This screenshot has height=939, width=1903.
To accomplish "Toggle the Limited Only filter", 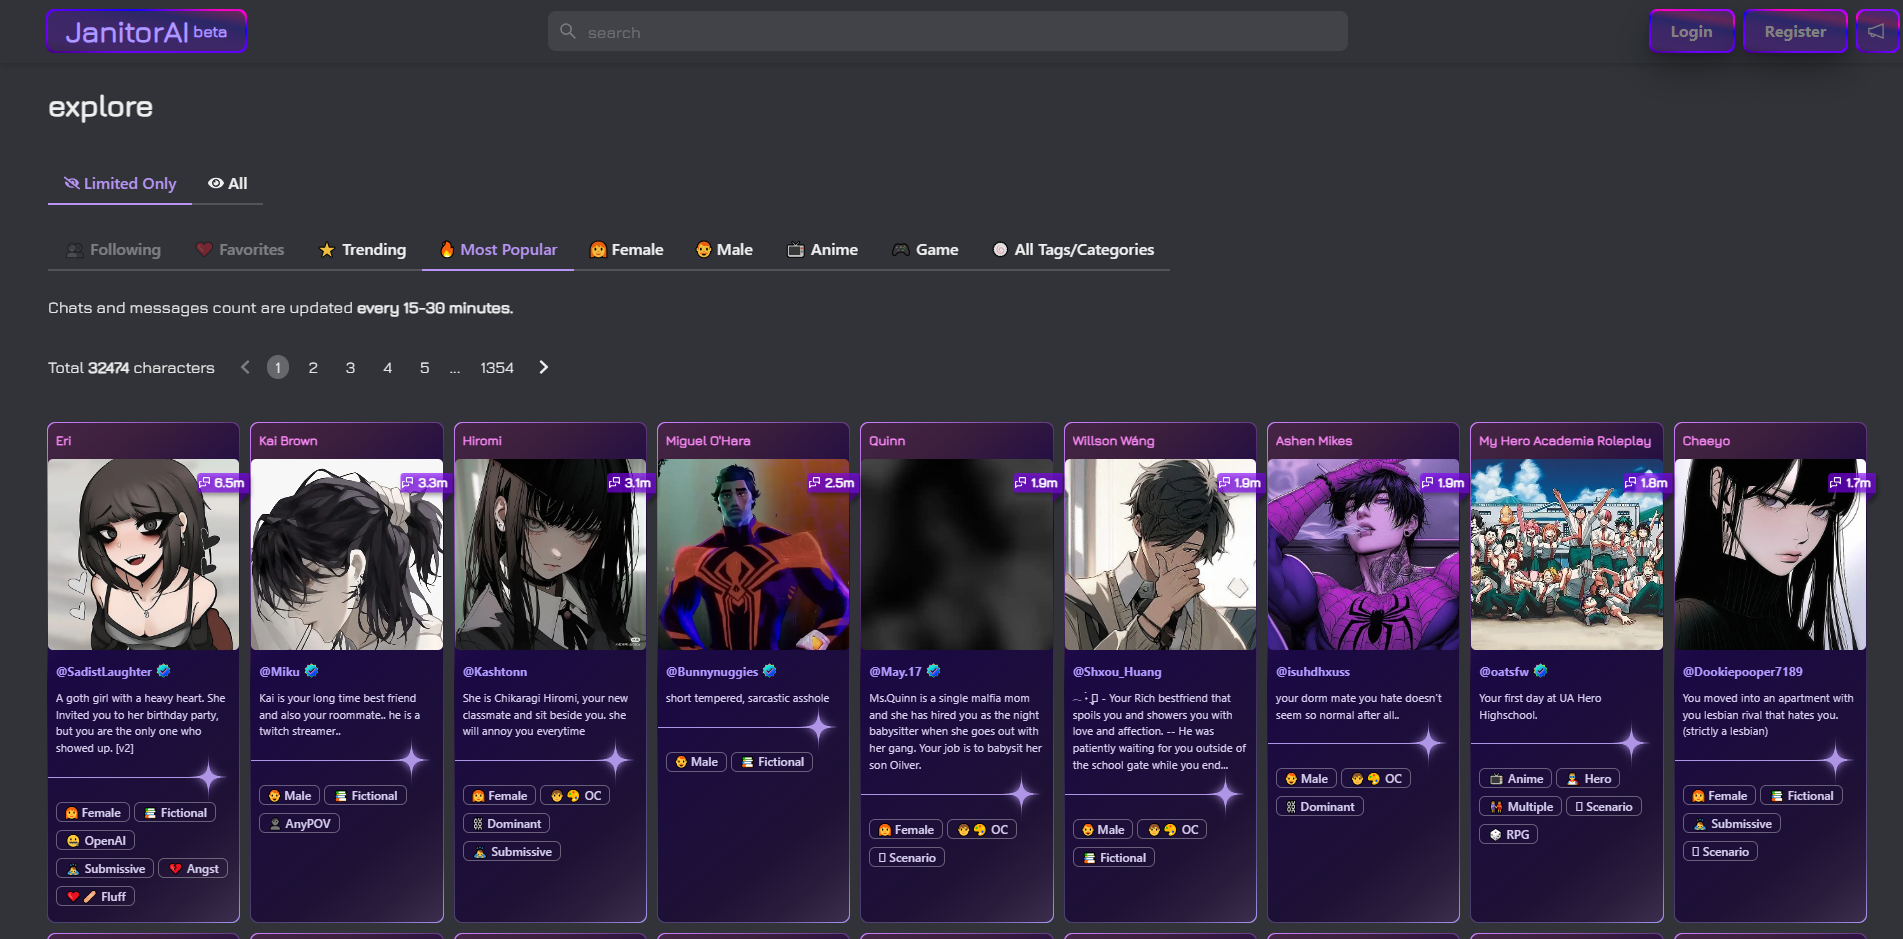I will point(120,184).
